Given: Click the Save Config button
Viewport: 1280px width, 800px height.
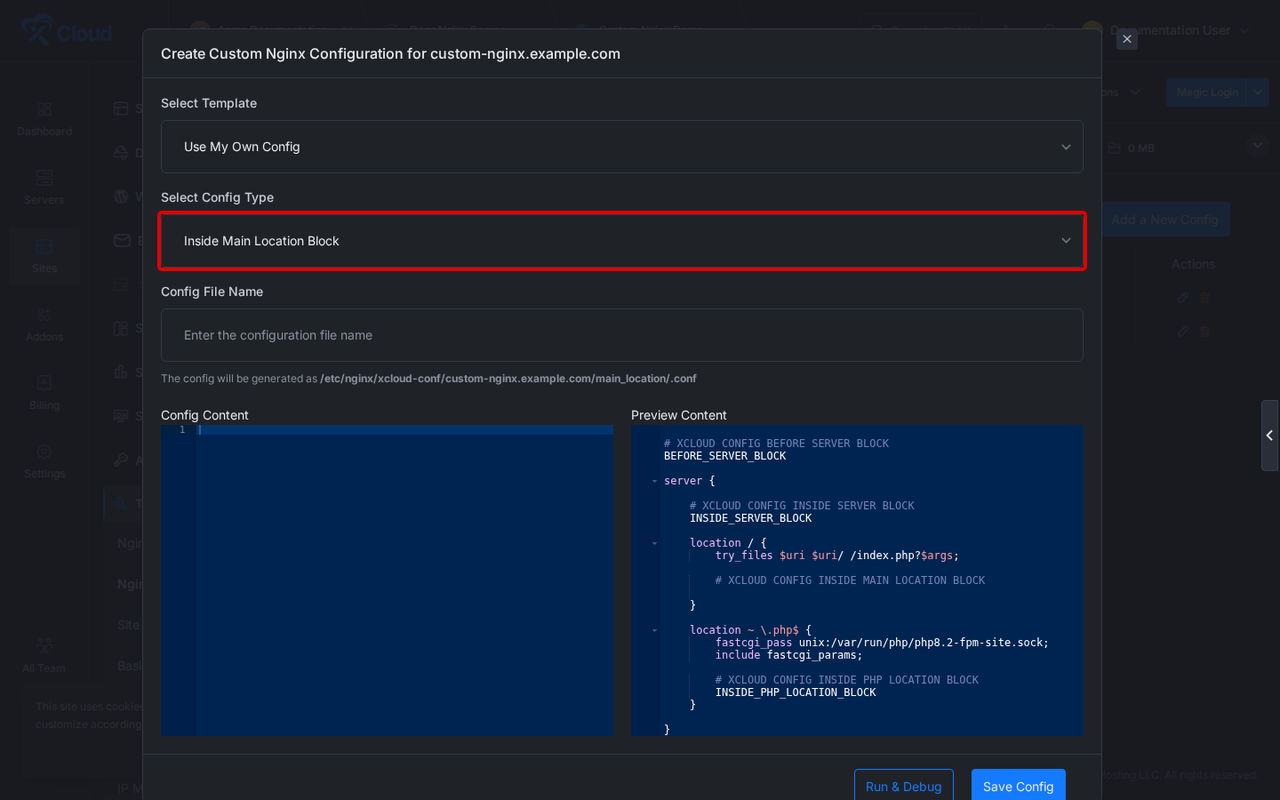Looking at the screenshot, I should pyautogui.click(x=1018, y=786).
